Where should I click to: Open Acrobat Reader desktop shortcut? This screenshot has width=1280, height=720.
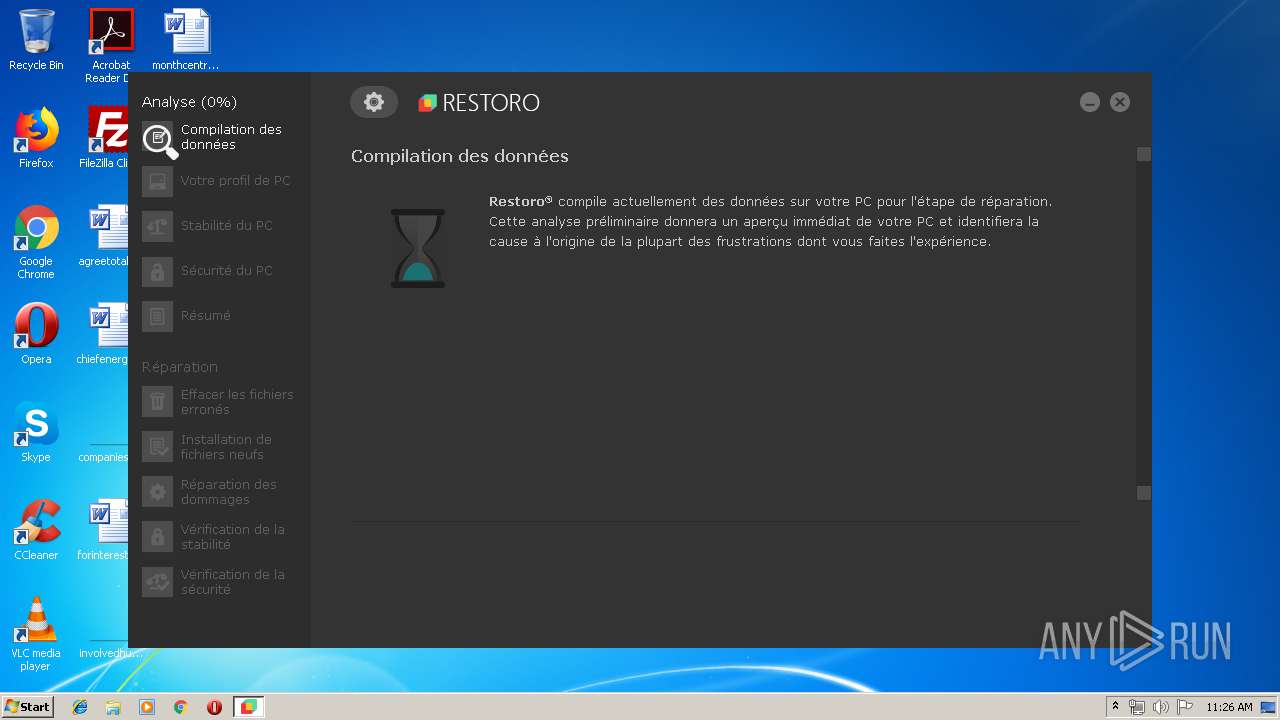(108, 46)
